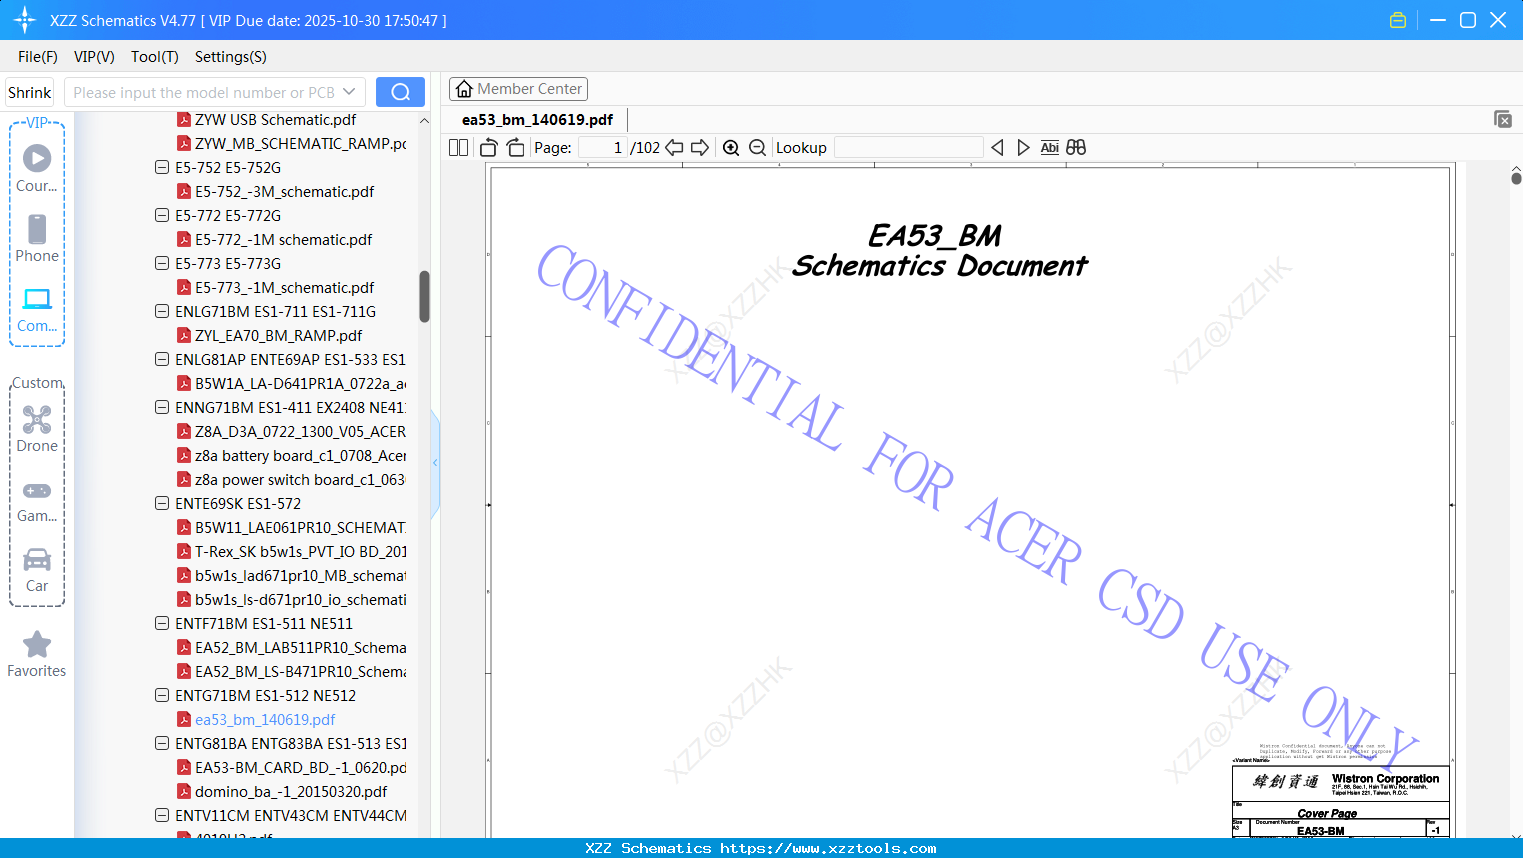Collapse the E5-773 E5-773G group
This screenshot has width=1523, height=858.
coord(162,263)
